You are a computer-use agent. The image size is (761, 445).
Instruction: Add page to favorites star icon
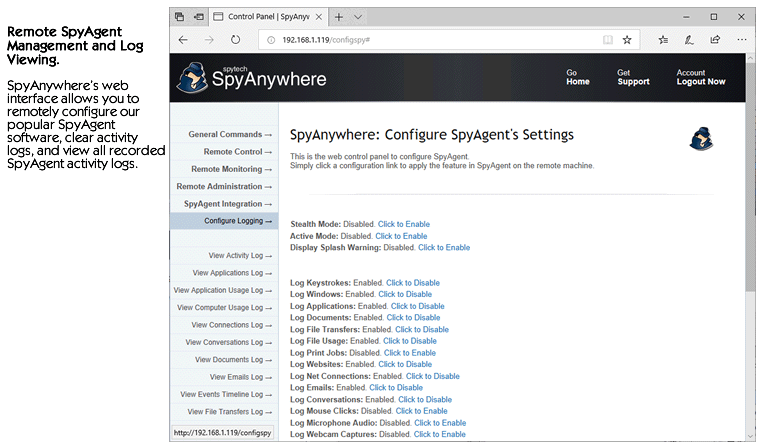627,40
